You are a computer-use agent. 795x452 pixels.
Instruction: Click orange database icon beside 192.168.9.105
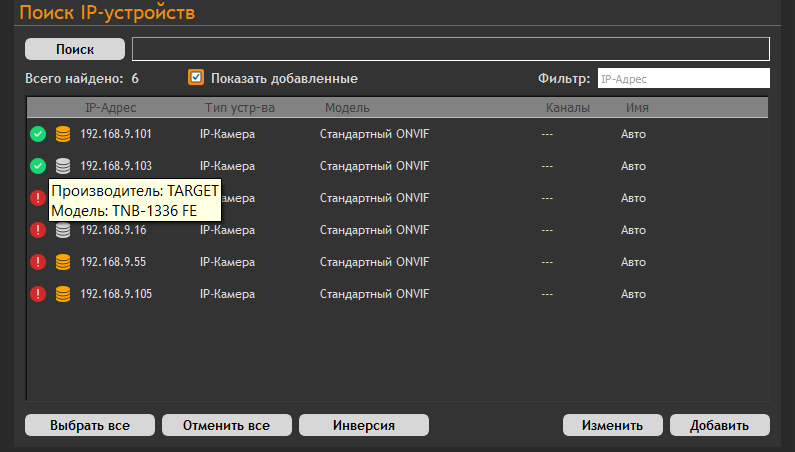(x=63, y=294)
